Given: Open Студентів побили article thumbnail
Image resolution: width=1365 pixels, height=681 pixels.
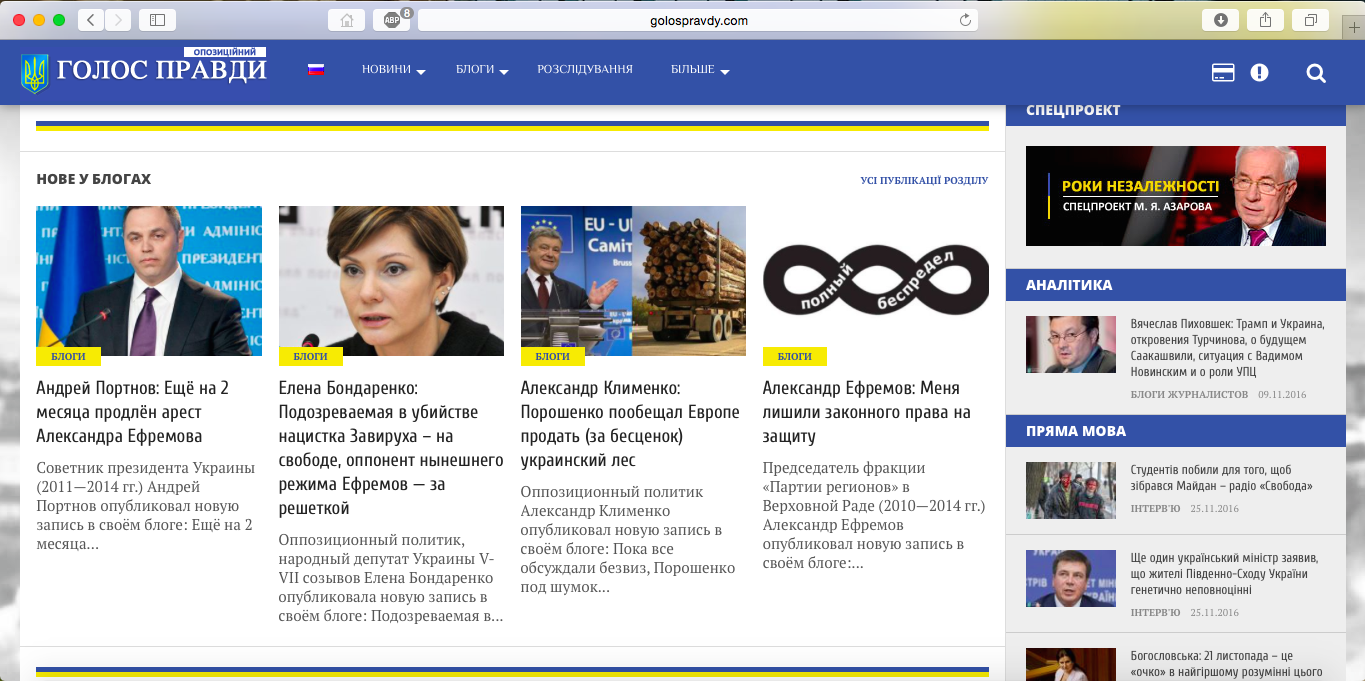Looking at the screenshot, I should tap(1071, 490).
